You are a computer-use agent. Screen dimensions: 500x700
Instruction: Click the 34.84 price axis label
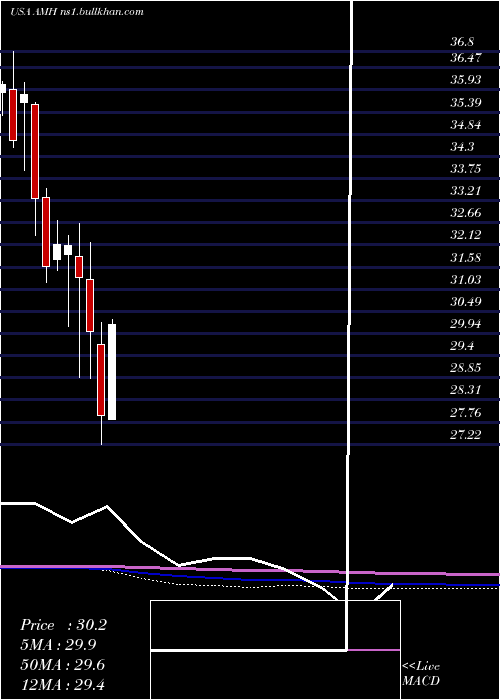(466, 124)
